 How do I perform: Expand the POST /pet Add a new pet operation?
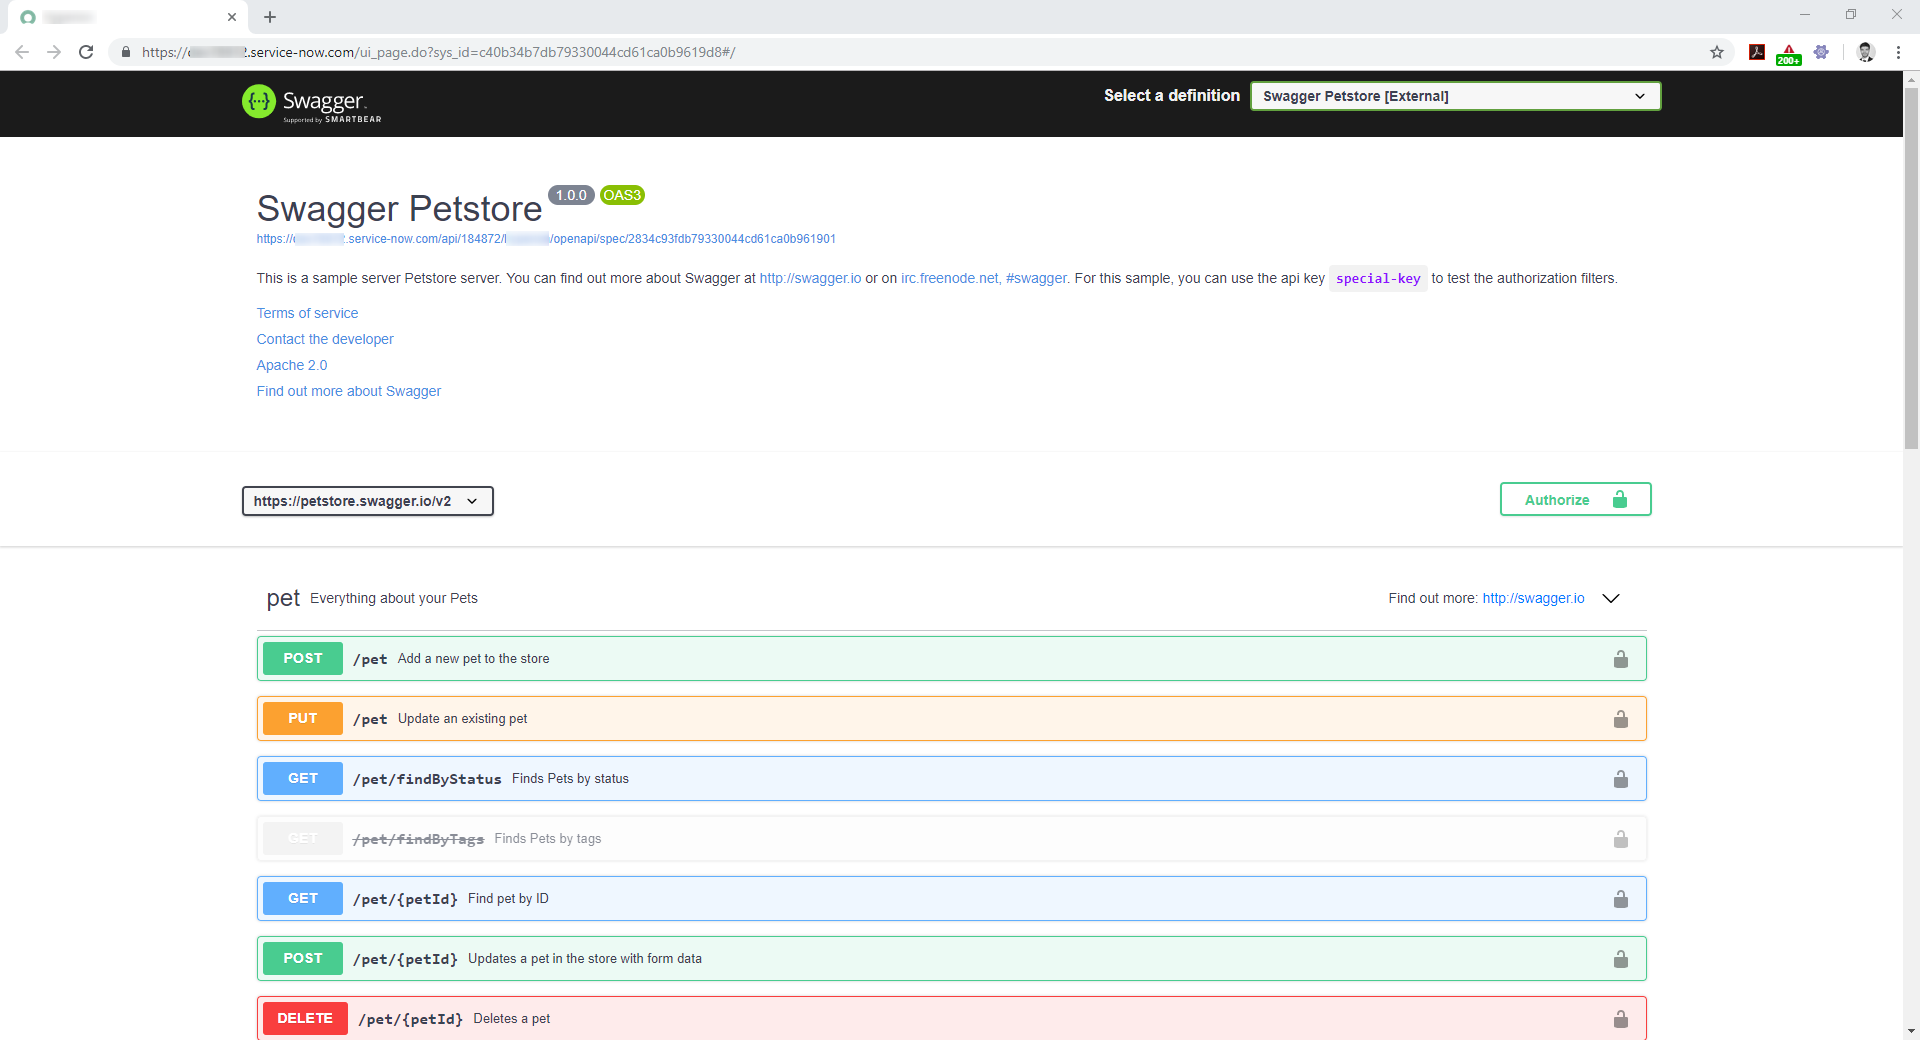click(x=951, y=659)
